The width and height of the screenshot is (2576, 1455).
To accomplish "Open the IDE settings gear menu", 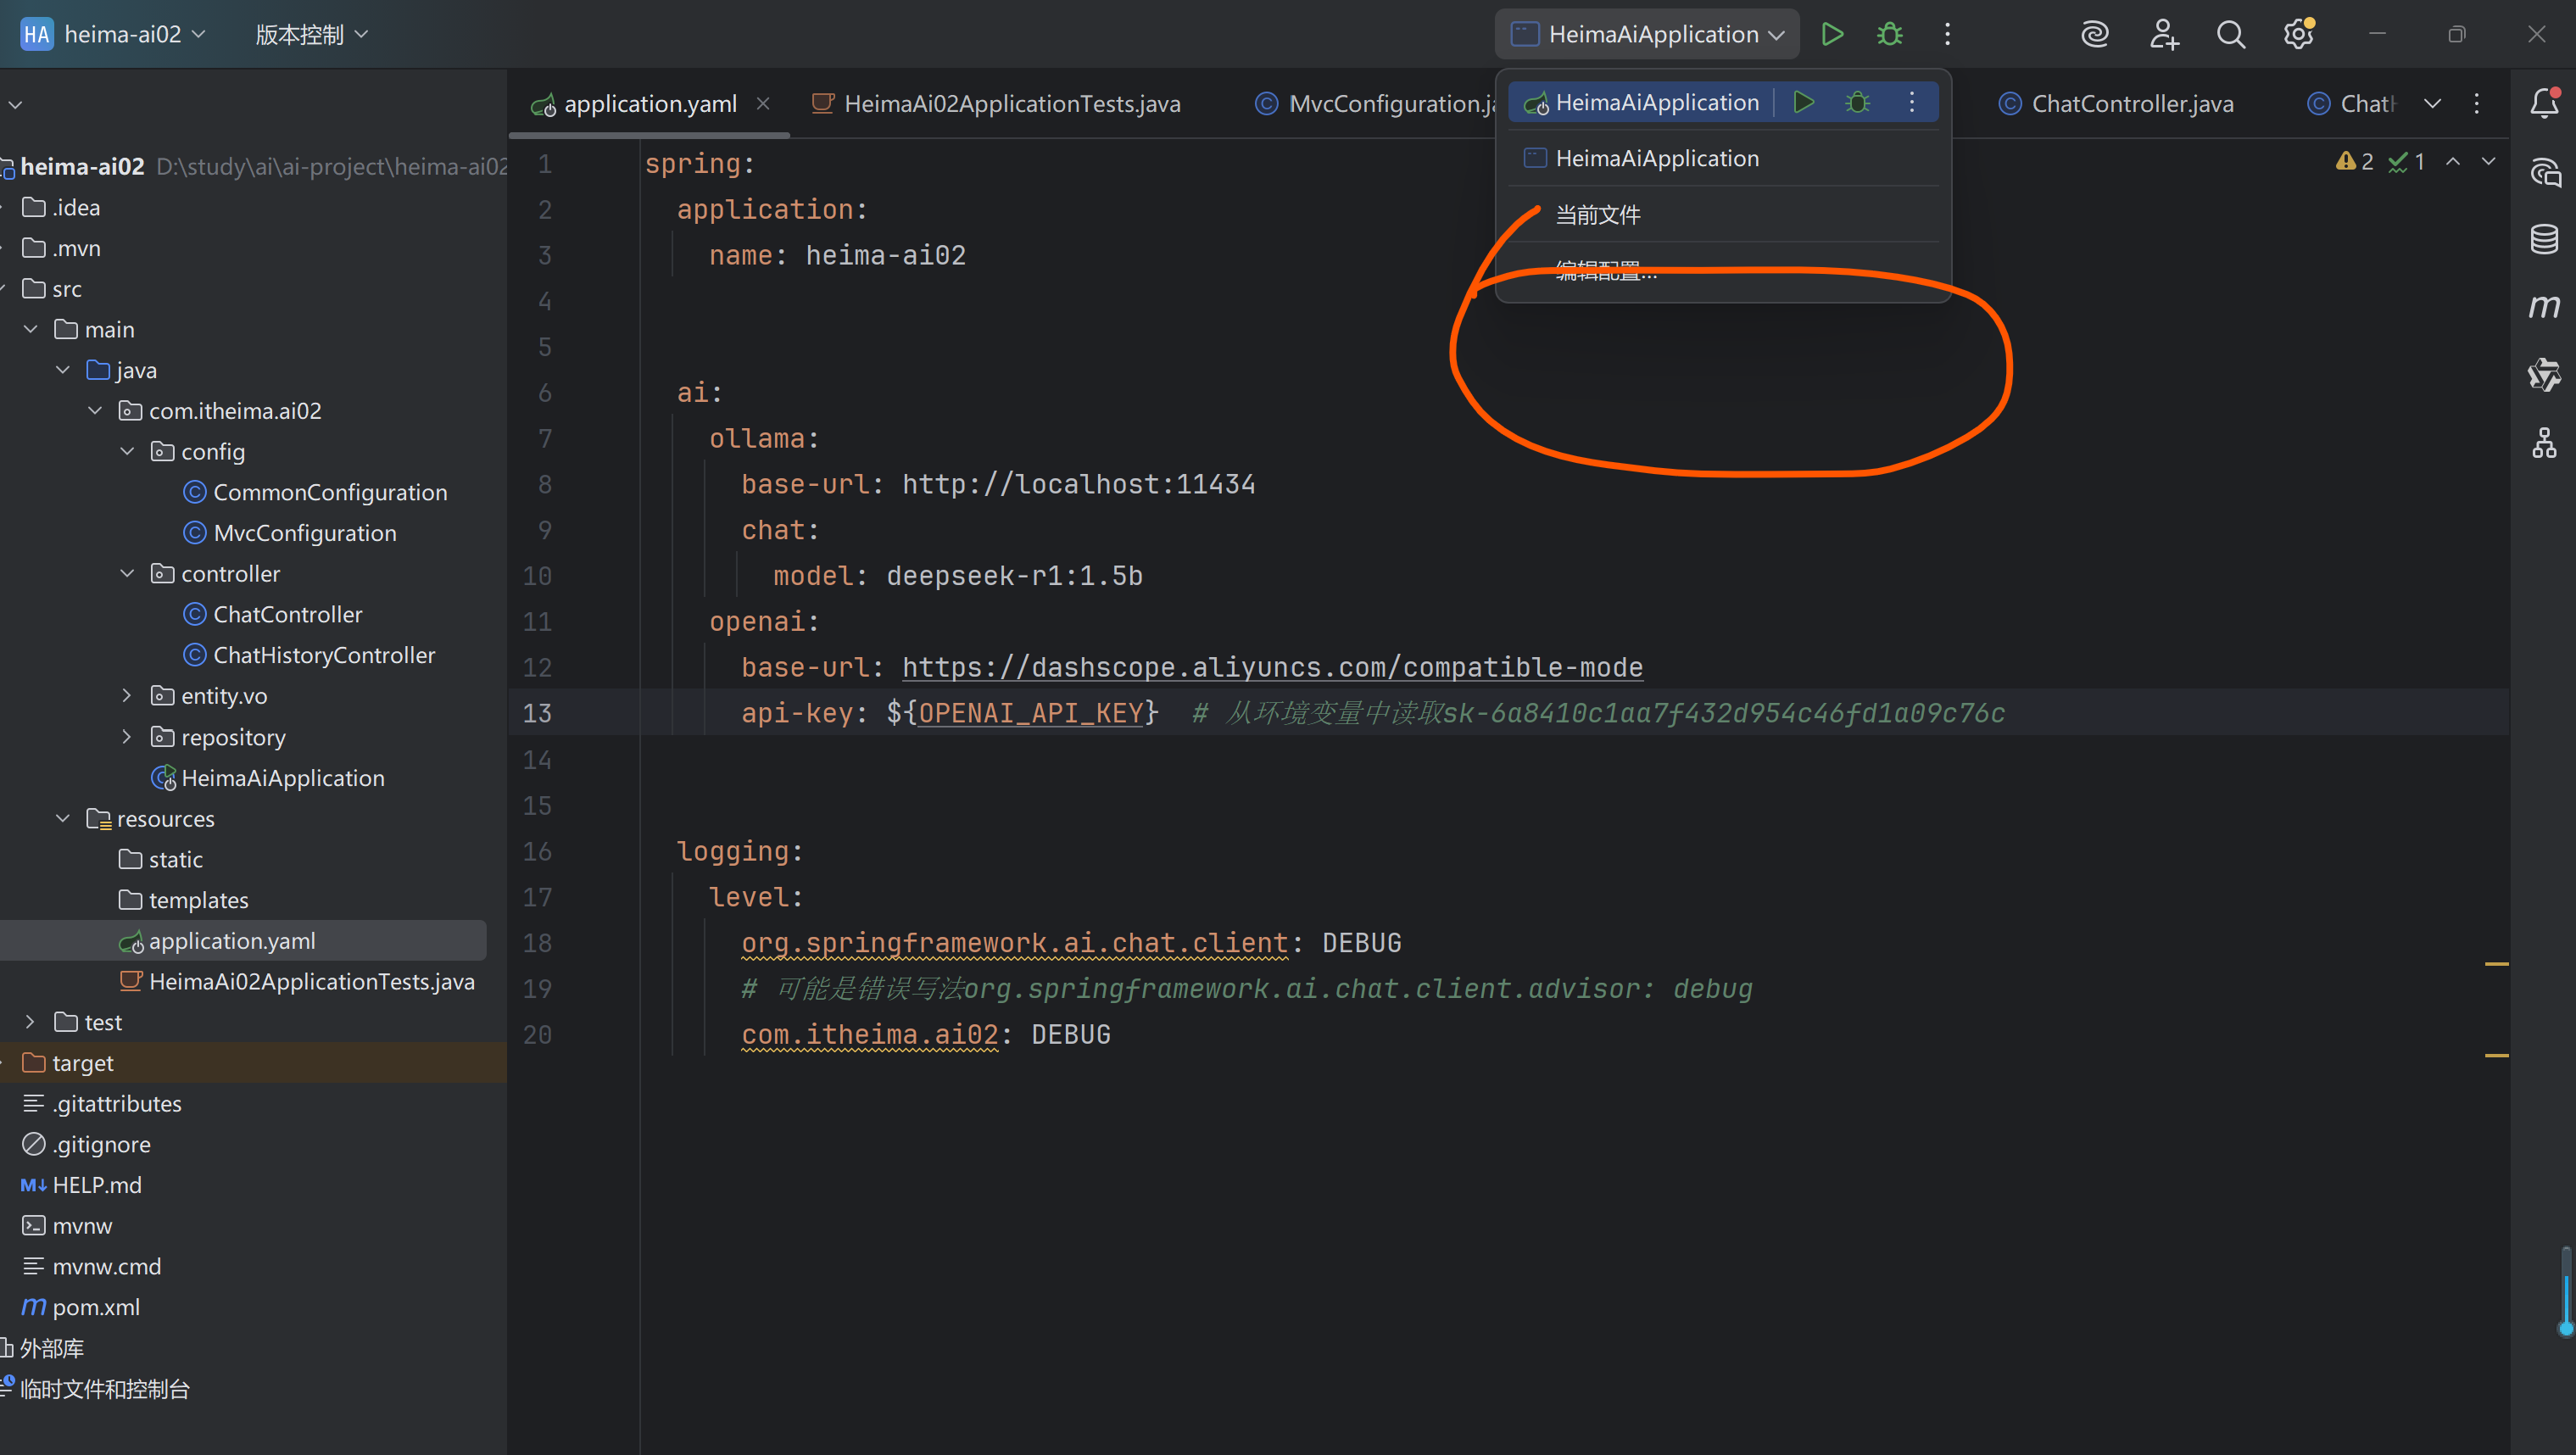I will click(x=2298, y=35).
